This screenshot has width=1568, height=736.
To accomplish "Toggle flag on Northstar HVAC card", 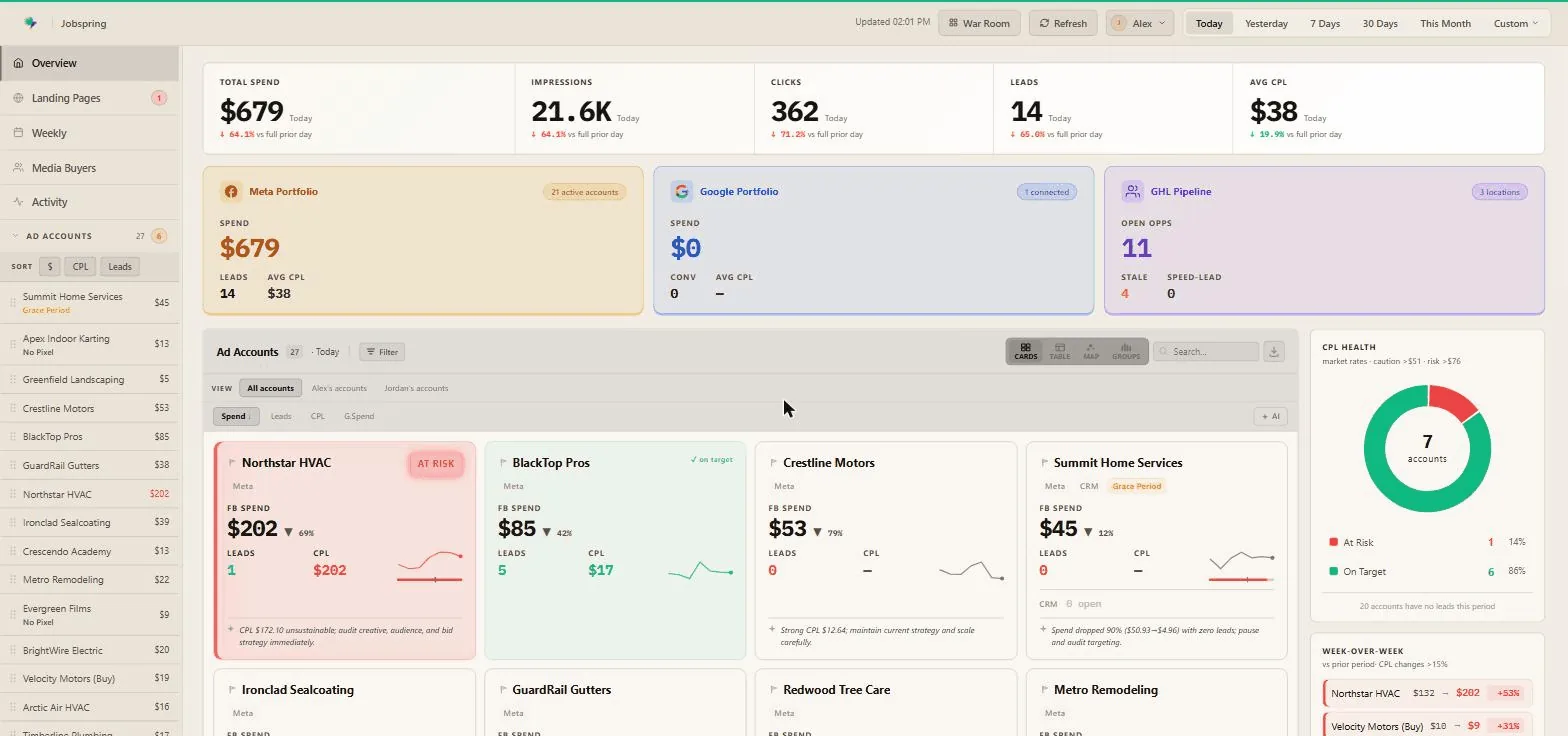I will pyautogui.click(x=233, y=463).
